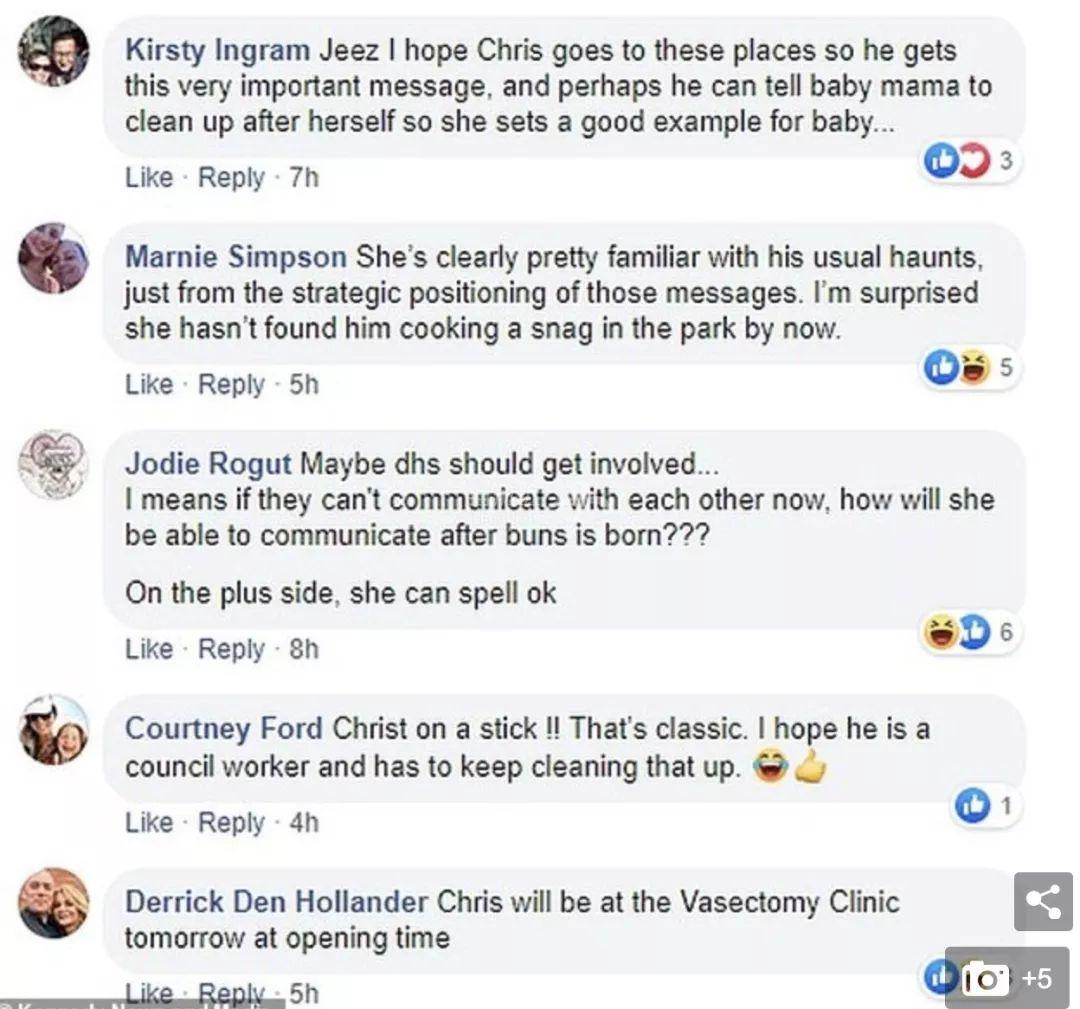This screenshot has height=1009, width=1080.
Task: Open Marnie Simpson's profile picture
Action: [x=54, y=258]
